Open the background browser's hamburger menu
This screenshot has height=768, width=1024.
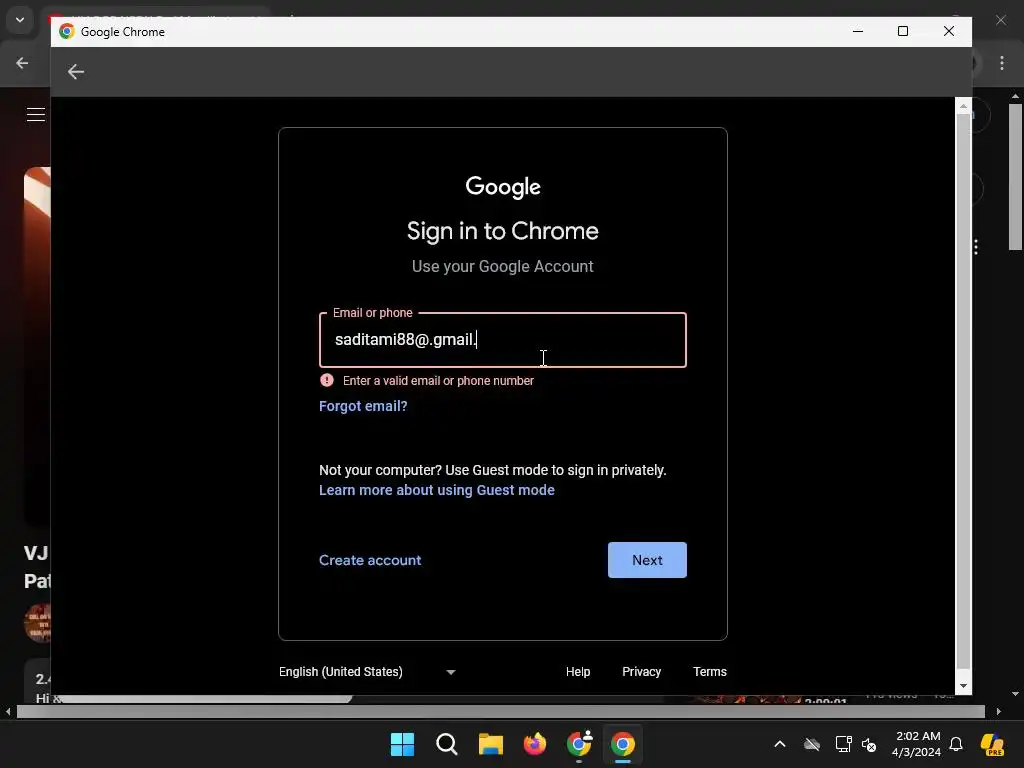coord(36,114)
